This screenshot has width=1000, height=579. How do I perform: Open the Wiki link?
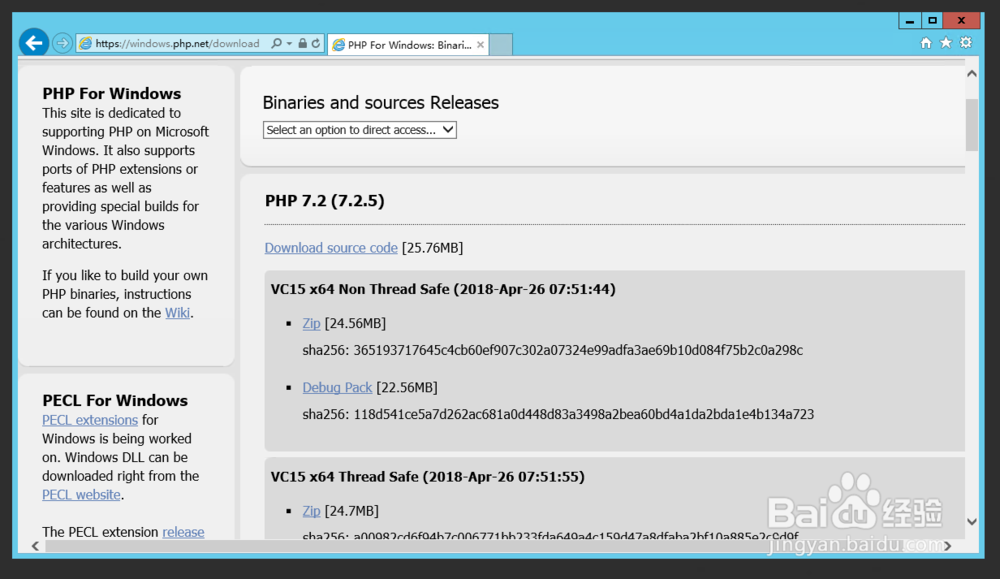177,312
